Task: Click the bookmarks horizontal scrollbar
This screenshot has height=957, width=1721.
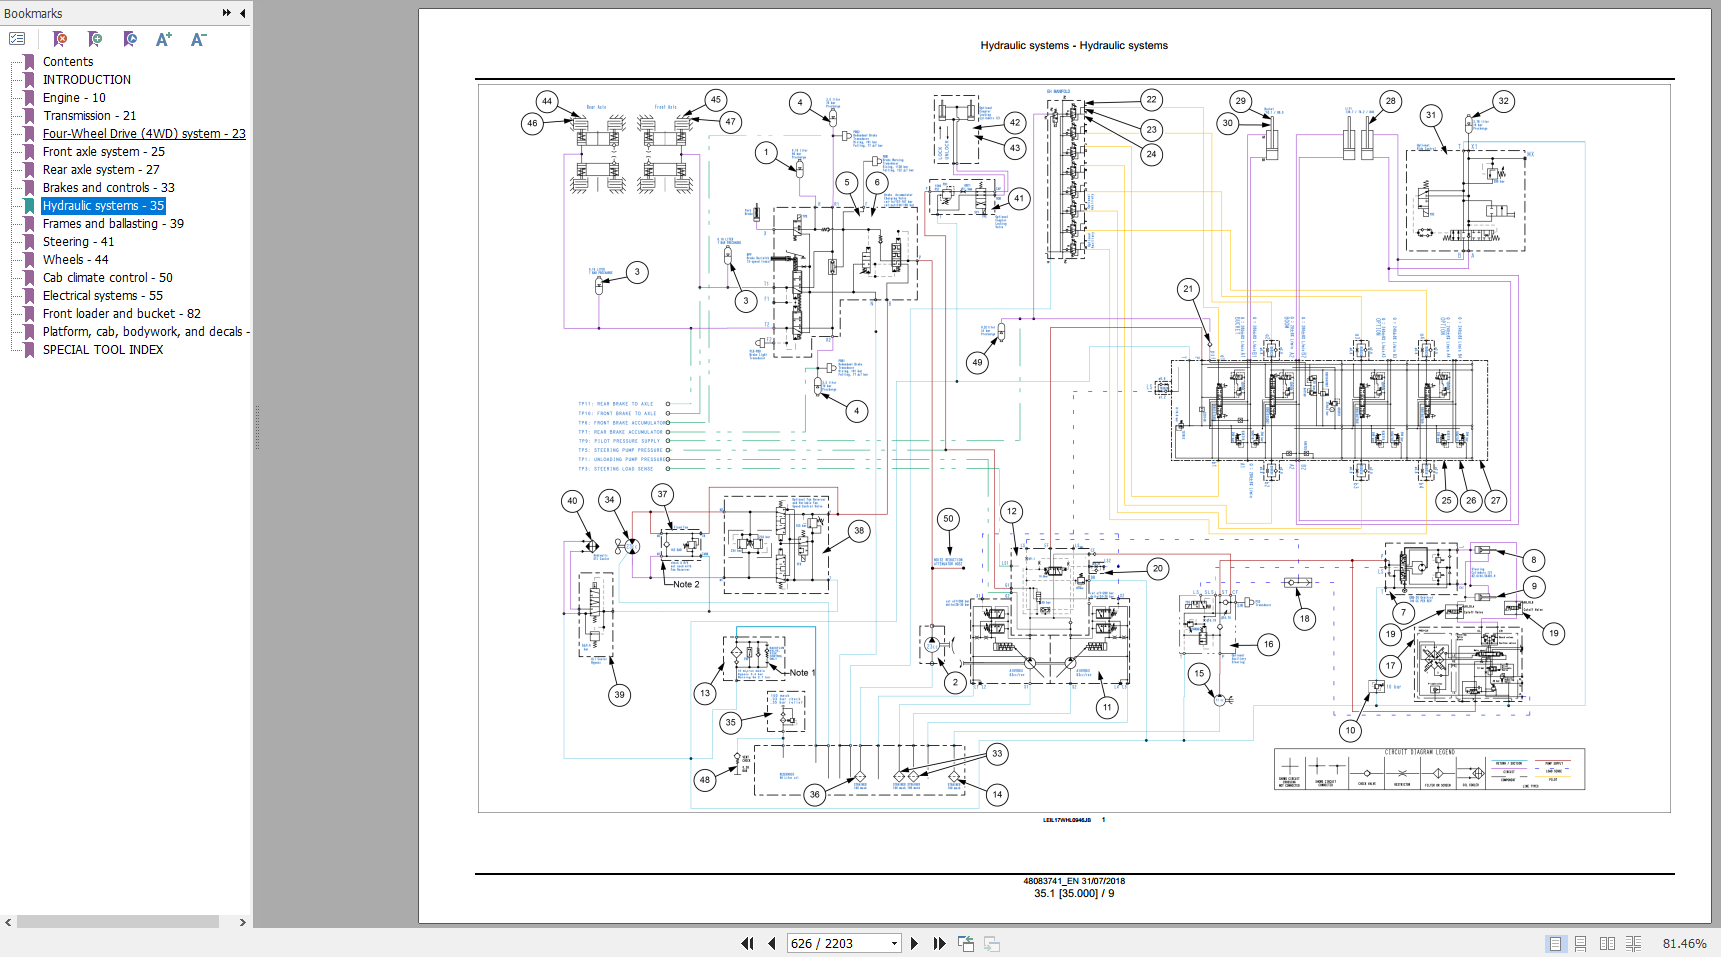Action: pyautogui.click(x=117, y=922)
